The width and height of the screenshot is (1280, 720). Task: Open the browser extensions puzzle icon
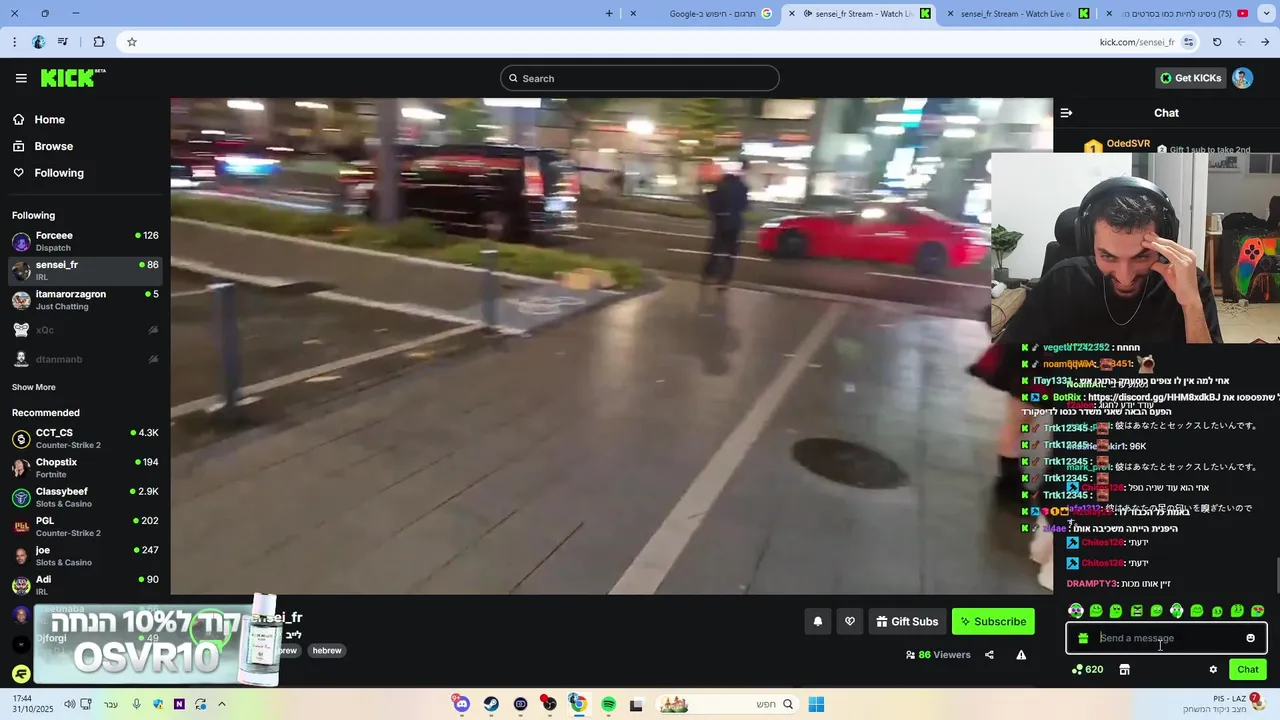point(98,42)
